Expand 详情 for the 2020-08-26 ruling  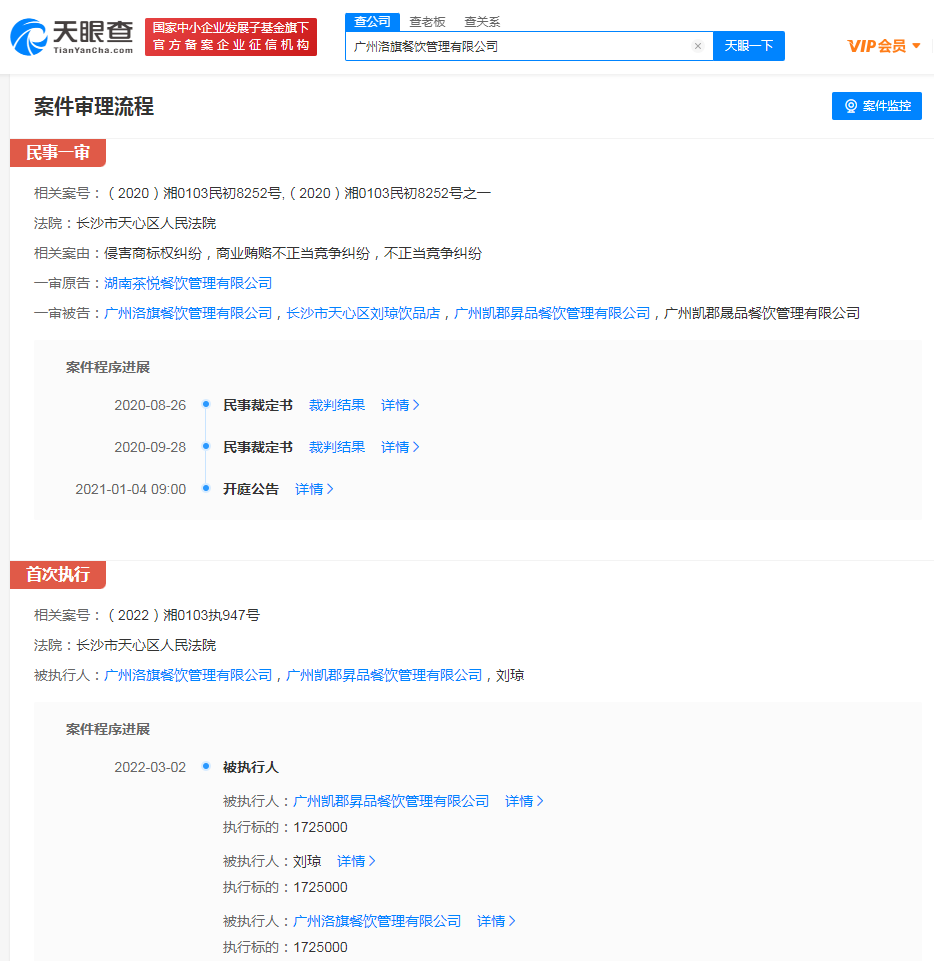(x=400, y=405)
